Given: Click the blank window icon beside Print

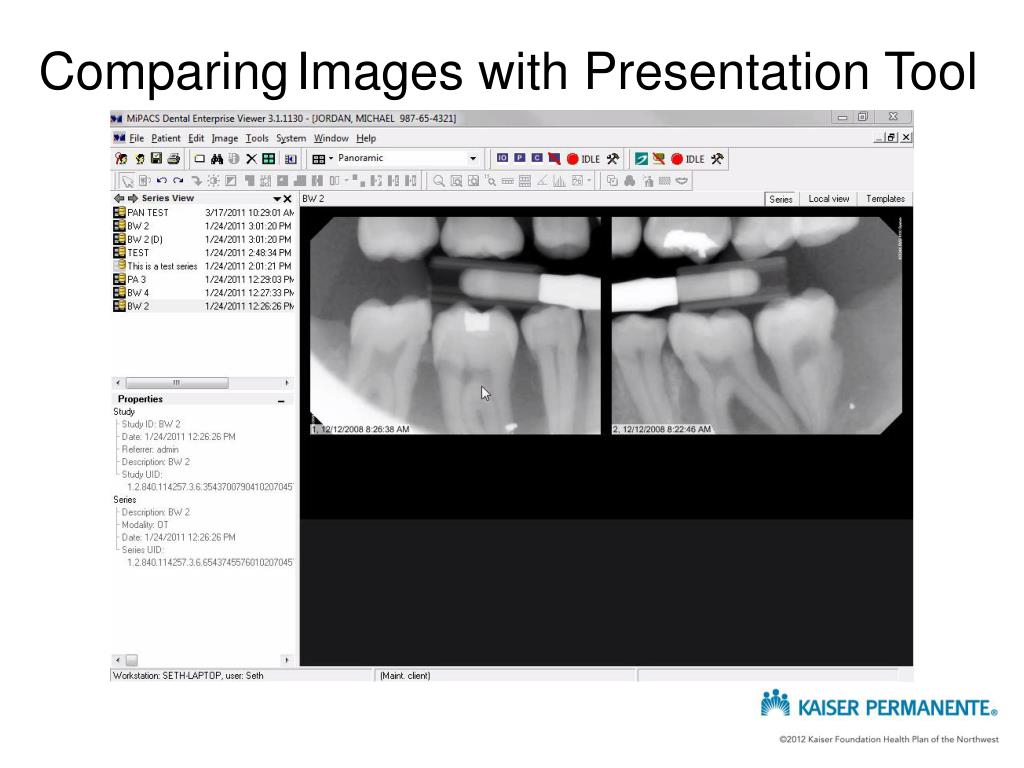Looking at the screenshot, I should [x=200, y=159].
